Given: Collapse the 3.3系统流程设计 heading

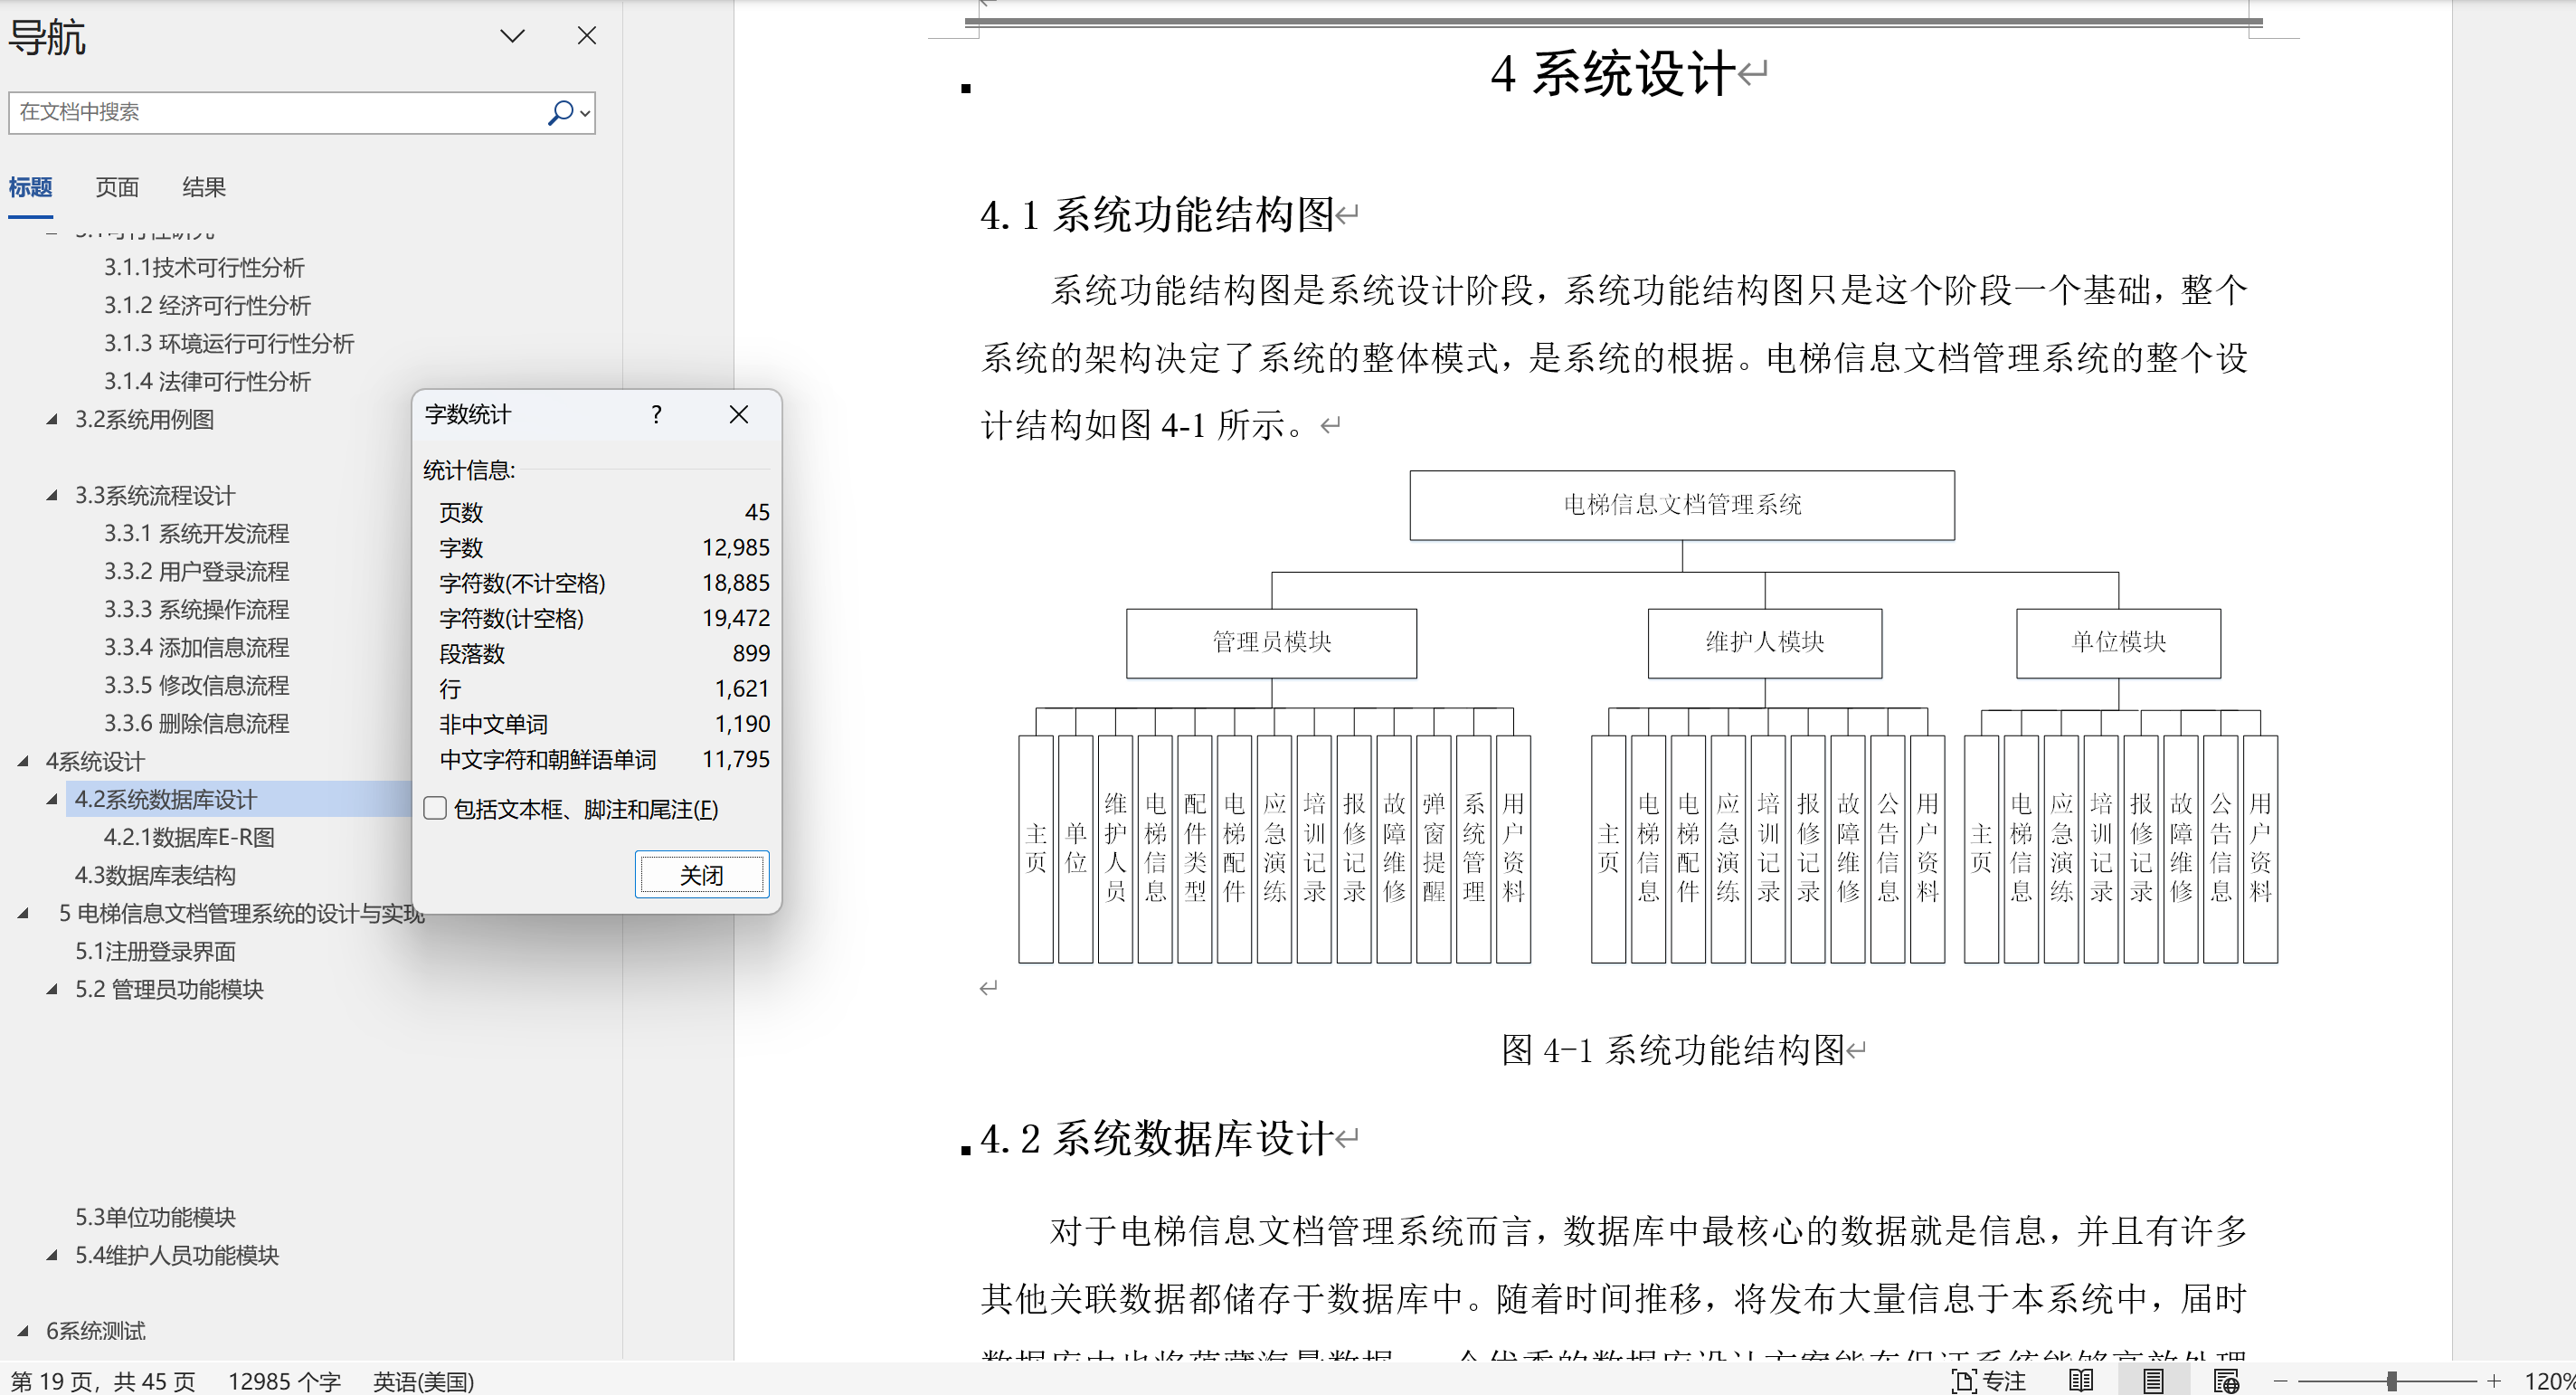Looking at the screenshot, I should point(52,496).
